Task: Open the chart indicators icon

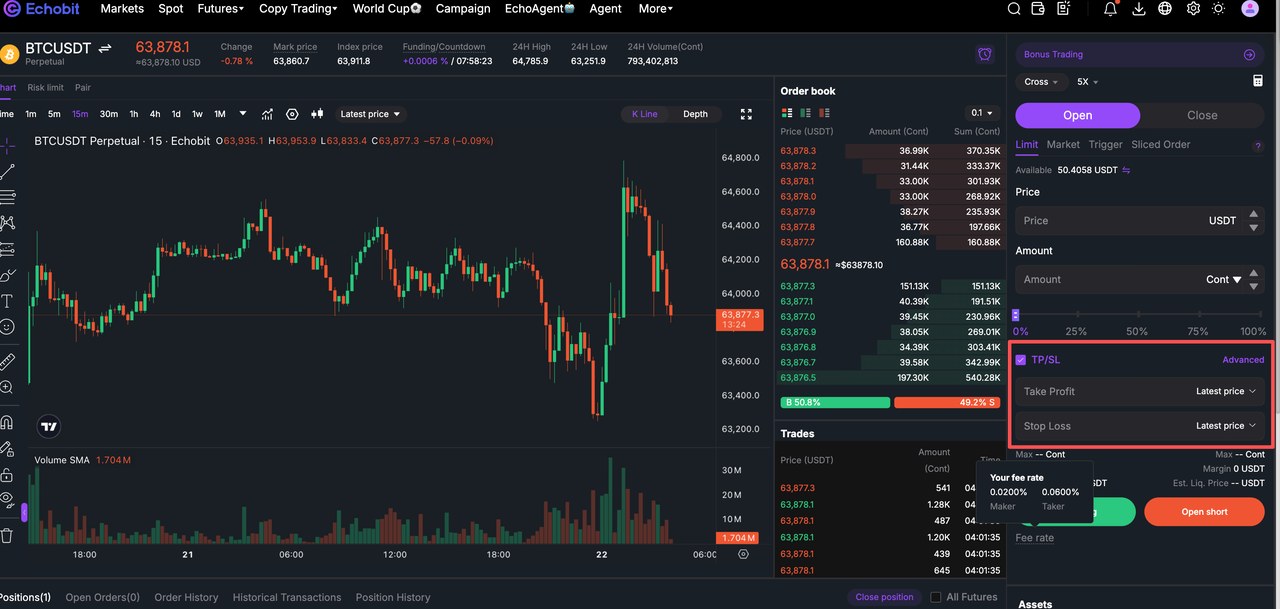Action: [268, 114]
